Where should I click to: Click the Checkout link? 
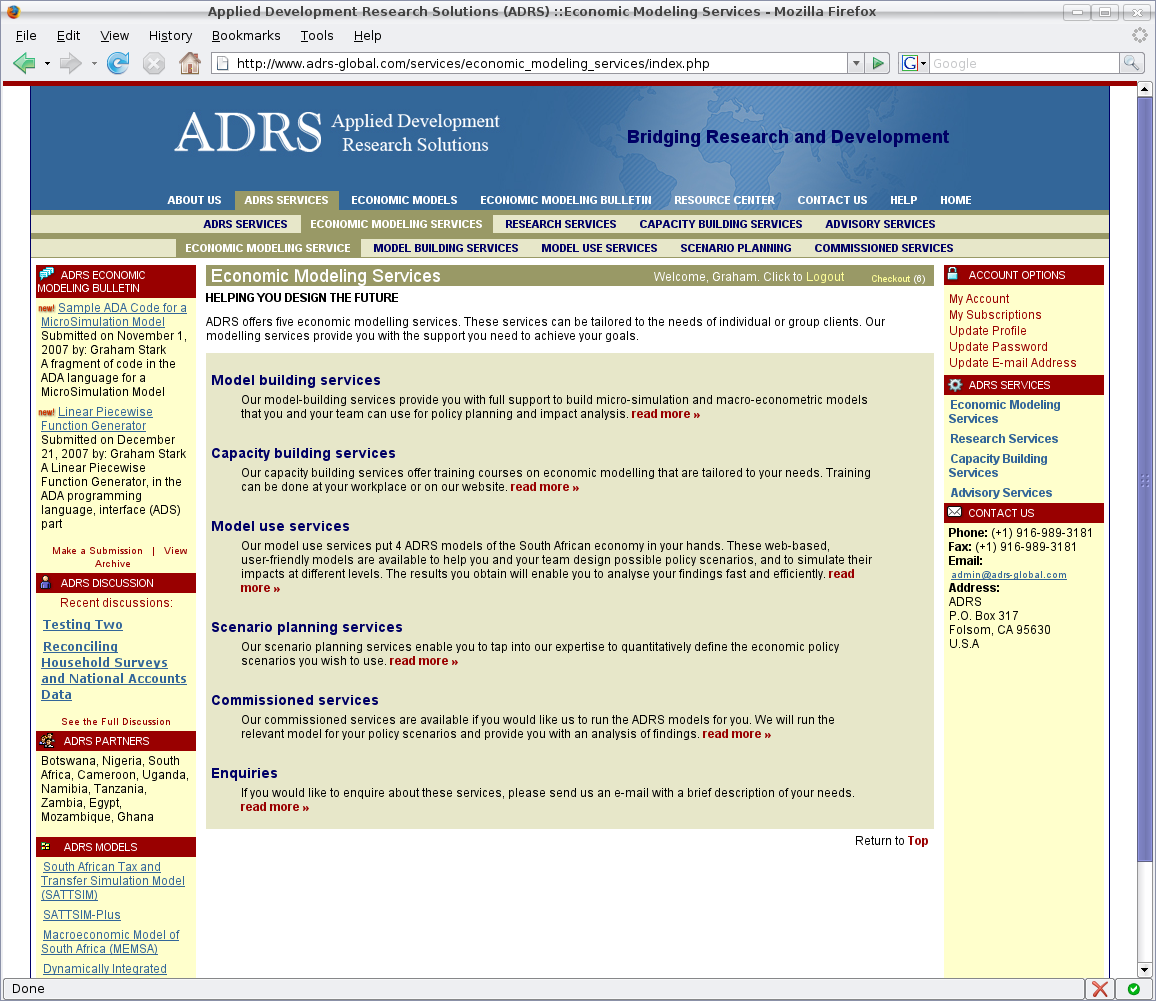[891, 279]
